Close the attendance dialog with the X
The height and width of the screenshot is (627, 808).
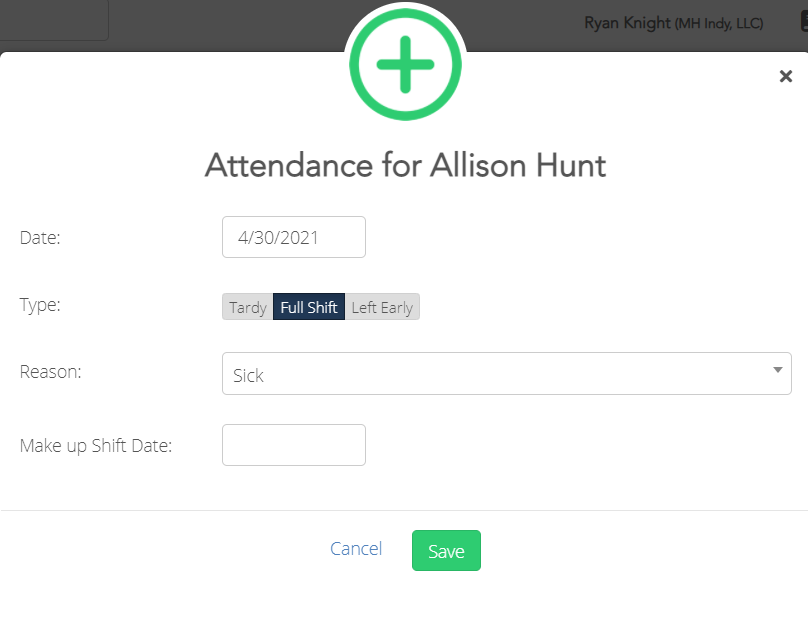point(785,77)
